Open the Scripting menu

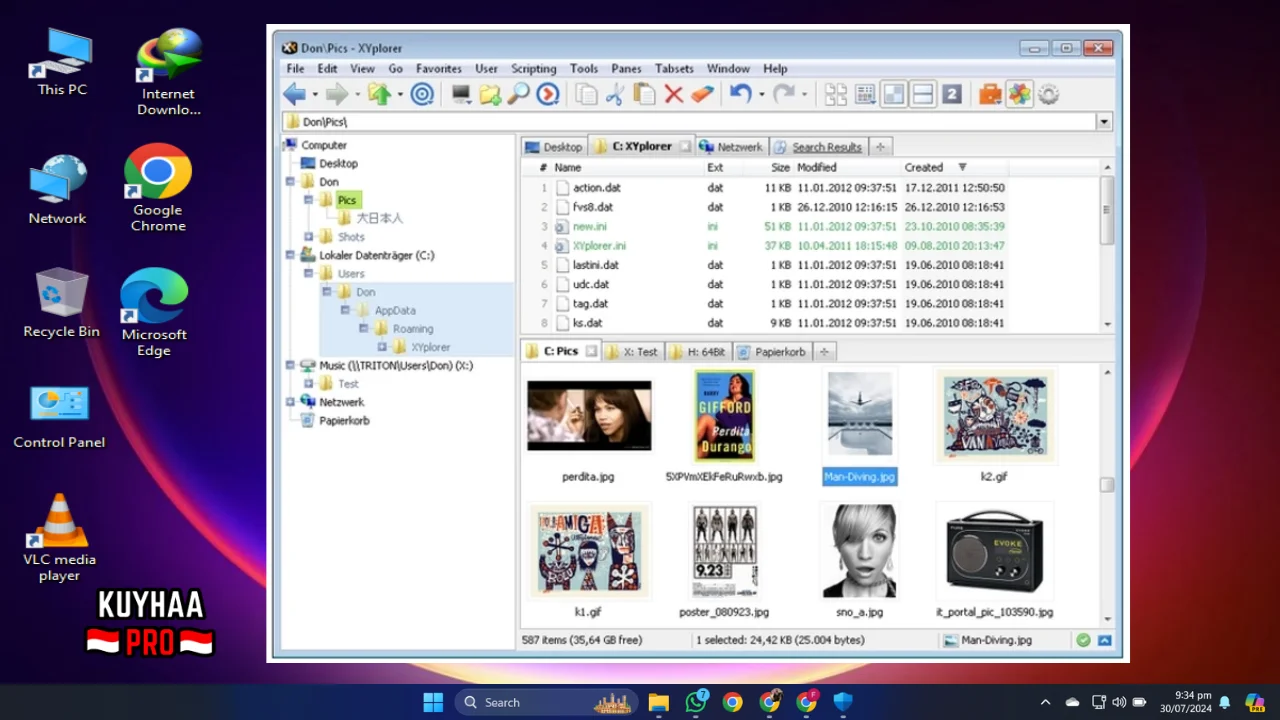[533, 69]
